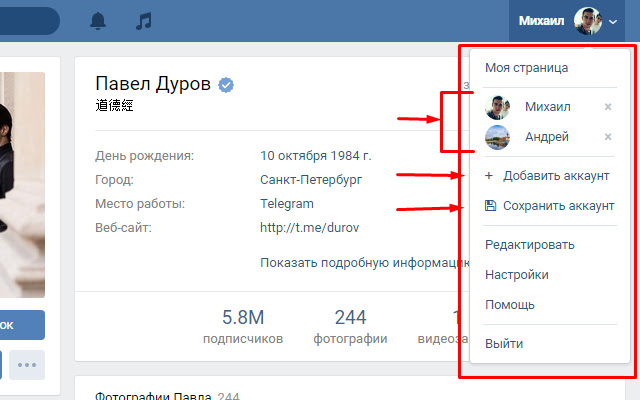Click Михаил's avatar in the top bar
This screenshot has height=400, width=640.
click(x=588, y=21)
